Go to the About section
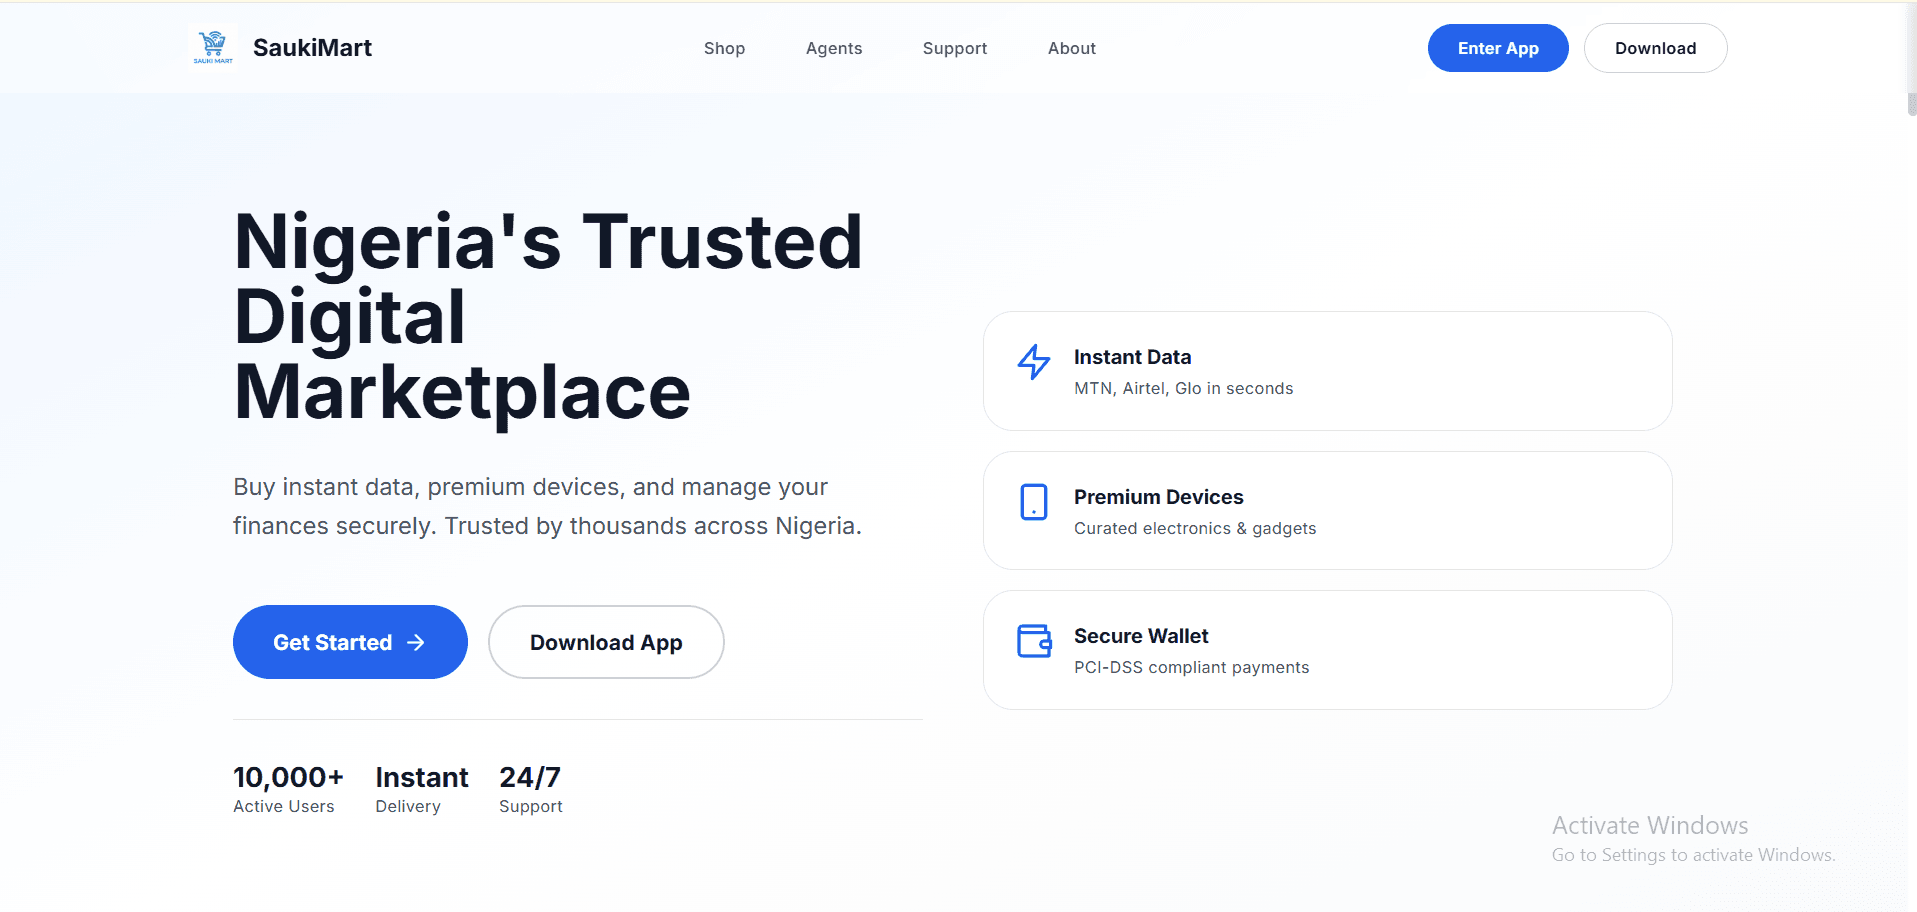 [x=1071, y=48]
